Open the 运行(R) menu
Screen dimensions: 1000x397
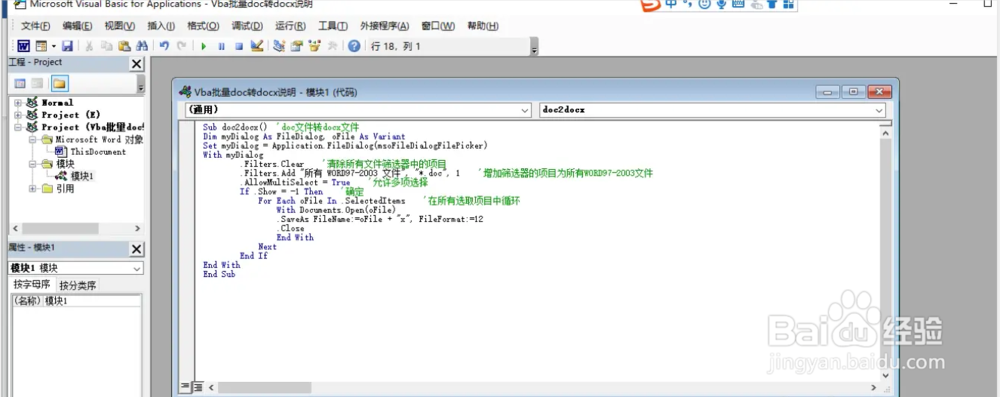tap(290, 26)
